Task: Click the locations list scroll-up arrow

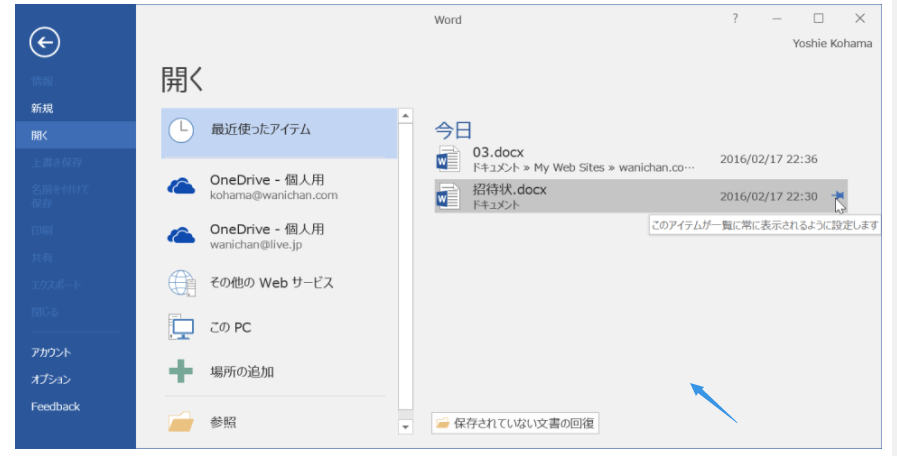Action: (405, 116)
